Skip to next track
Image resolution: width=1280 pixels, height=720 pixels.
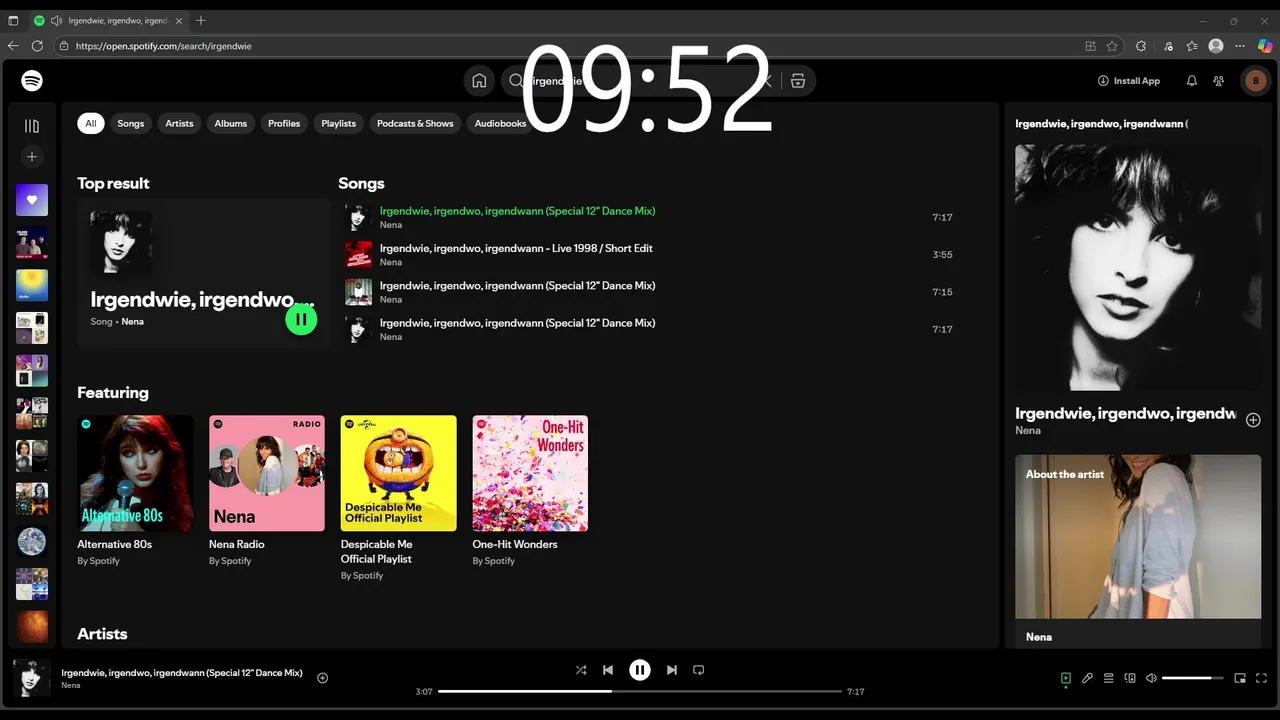(x=672, y=670)
